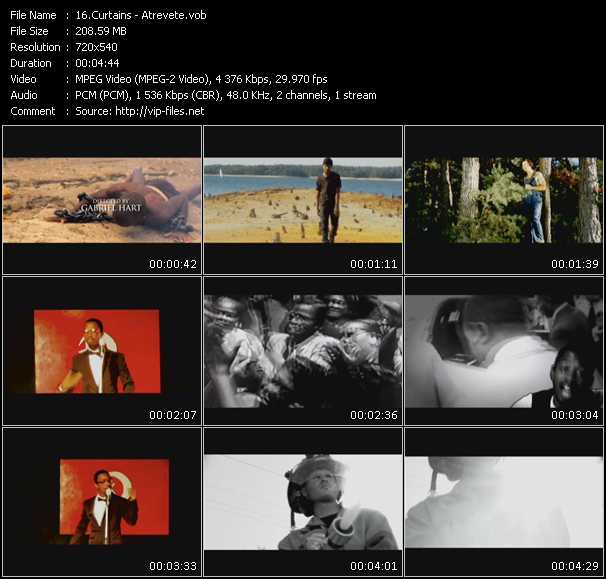Click the timestamp text 00:01:39
The image size is (606, 579).
pyautogui.click(x=575, y=264)
